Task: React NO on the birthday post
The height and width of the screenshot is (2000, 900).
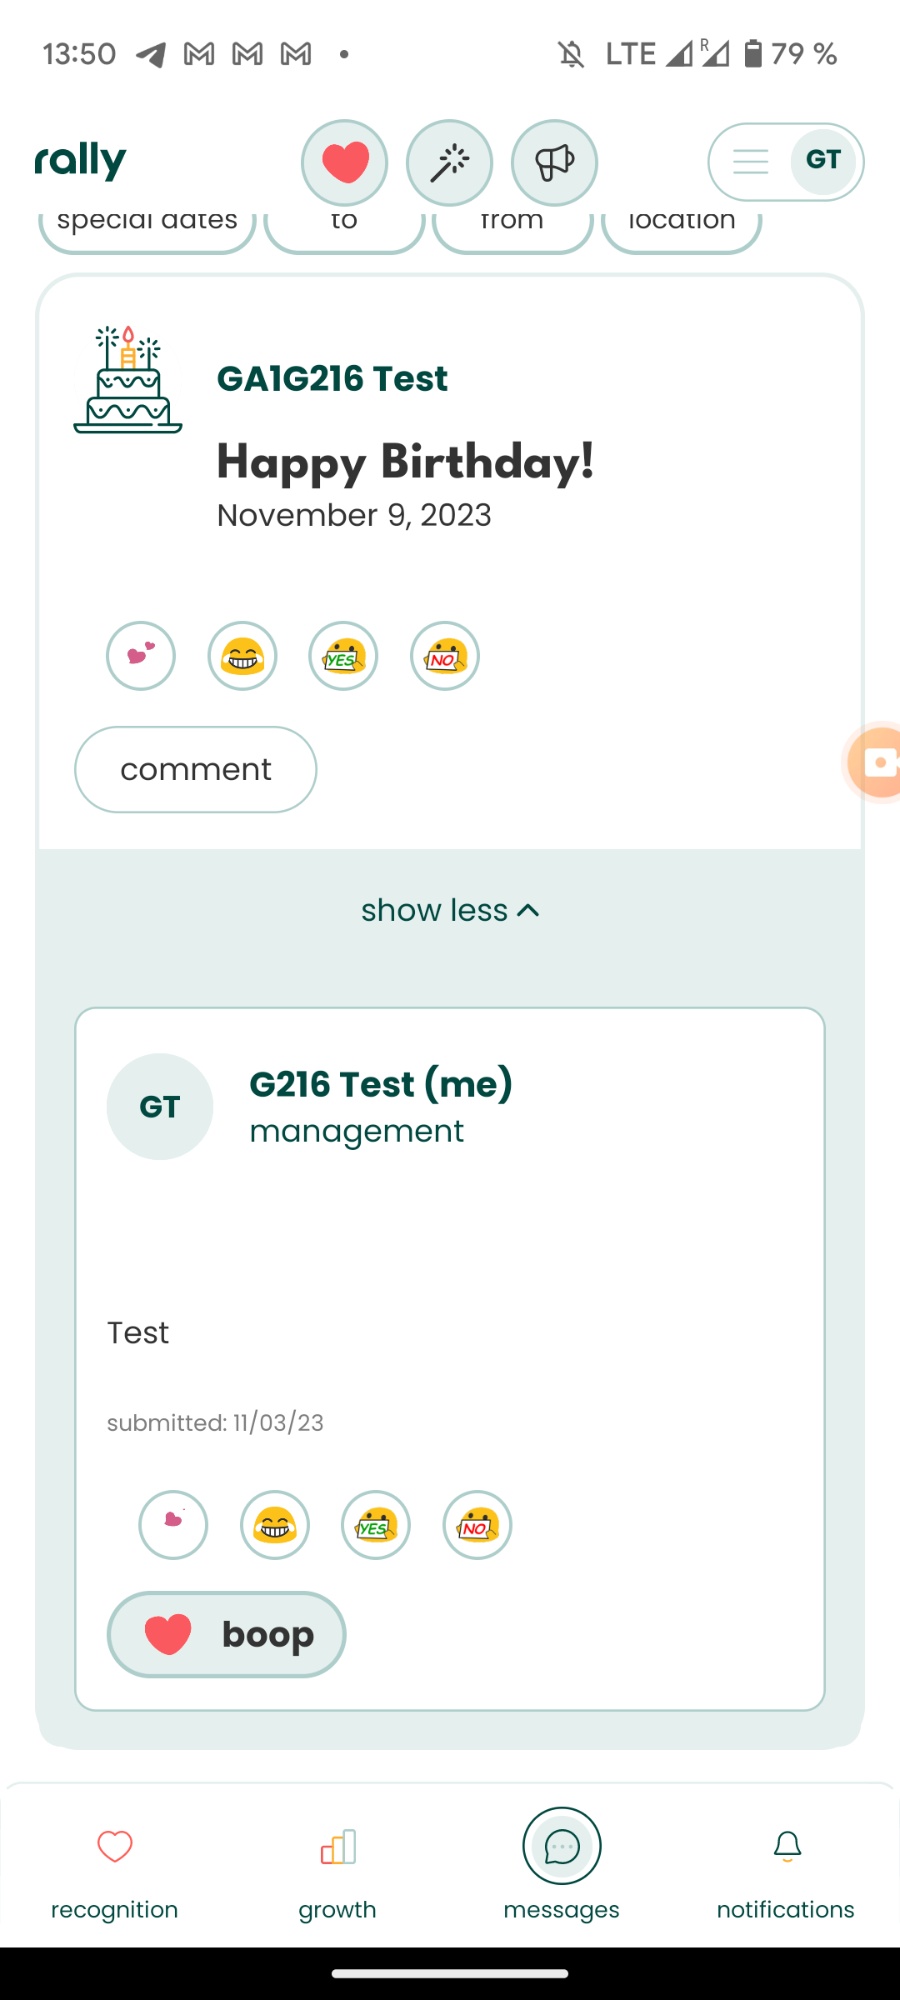Action: click(x=445, y=656)
